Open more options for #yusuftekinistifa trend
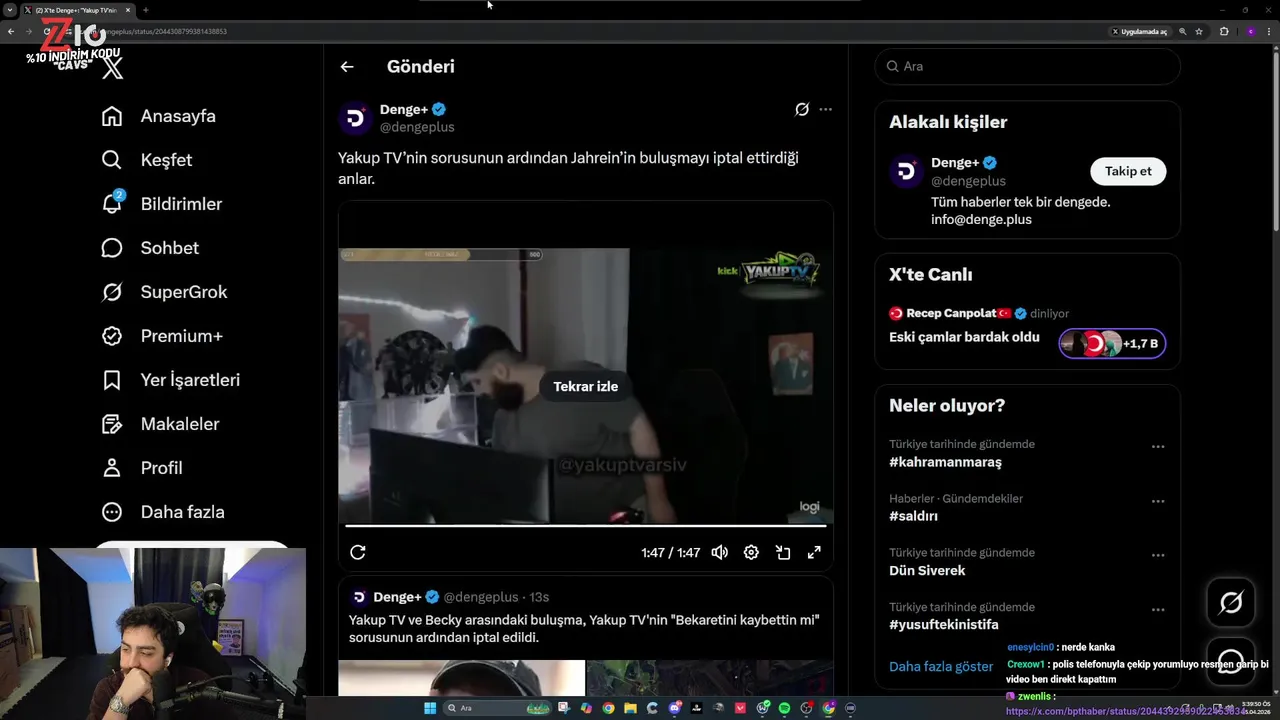1280x720 pixels. pyautogui.click(x=1158, y=610)
